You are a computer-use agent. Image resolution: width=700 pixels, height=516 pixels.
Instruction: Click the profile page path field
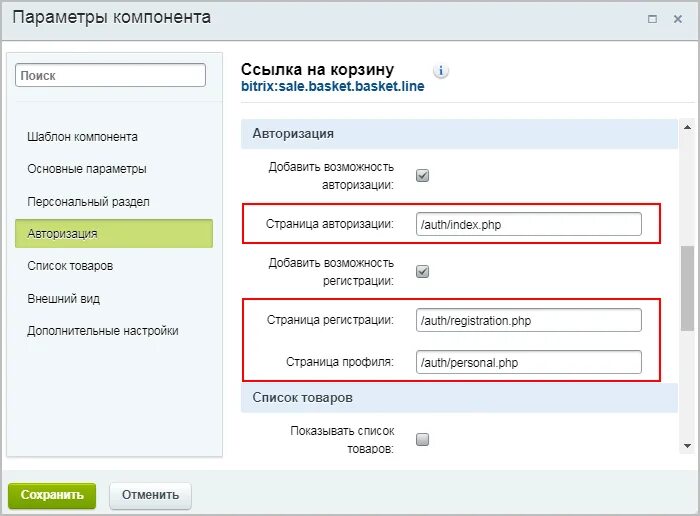point(529,362)
